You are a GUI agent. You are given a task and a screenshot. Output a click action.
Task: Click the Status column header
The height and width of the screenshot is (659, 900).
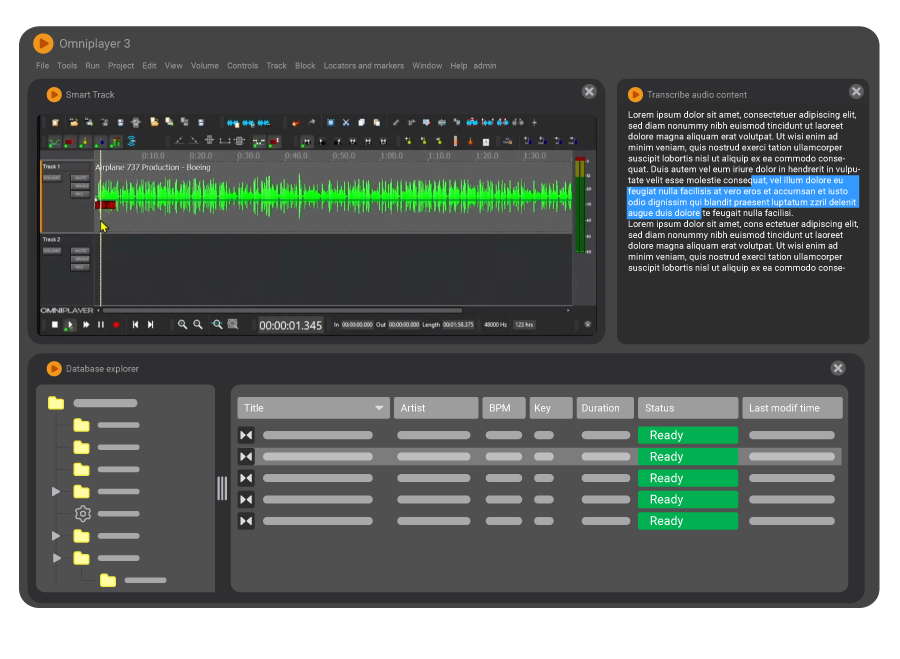[x=687, y=408]
